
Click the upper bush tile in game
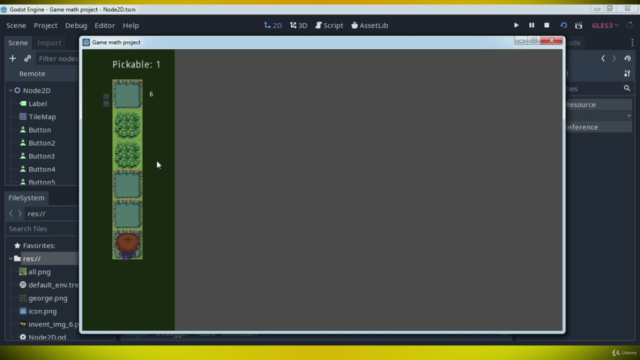127,124
